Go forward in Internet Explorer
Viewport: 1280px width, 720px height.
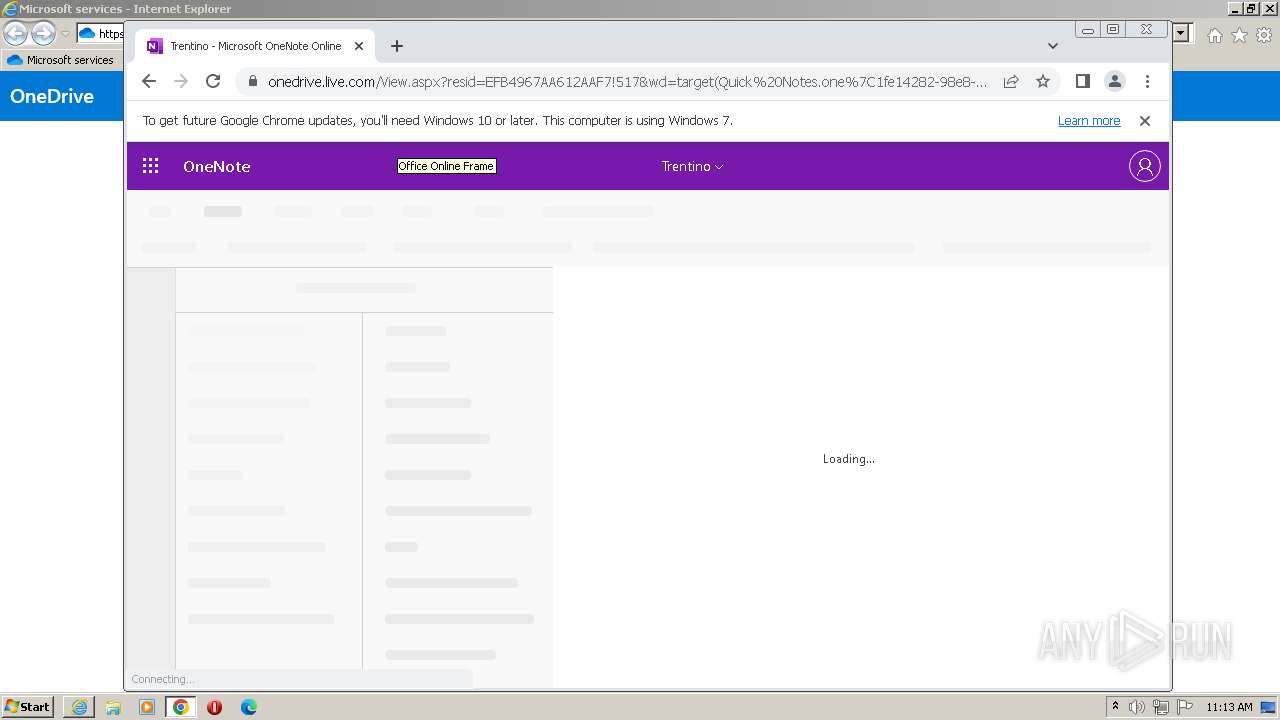tap(43, 34)
